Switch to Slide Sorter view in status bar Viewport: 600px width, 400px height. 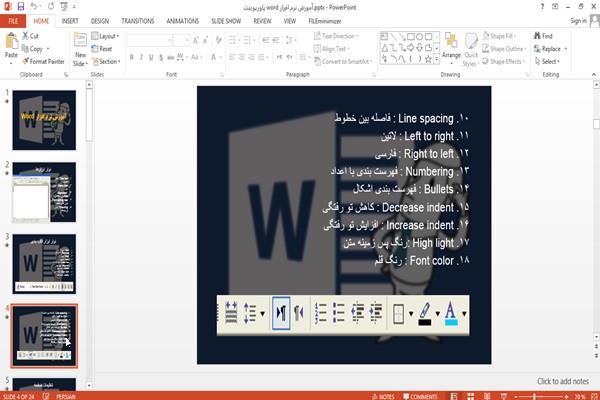[471, 396]
